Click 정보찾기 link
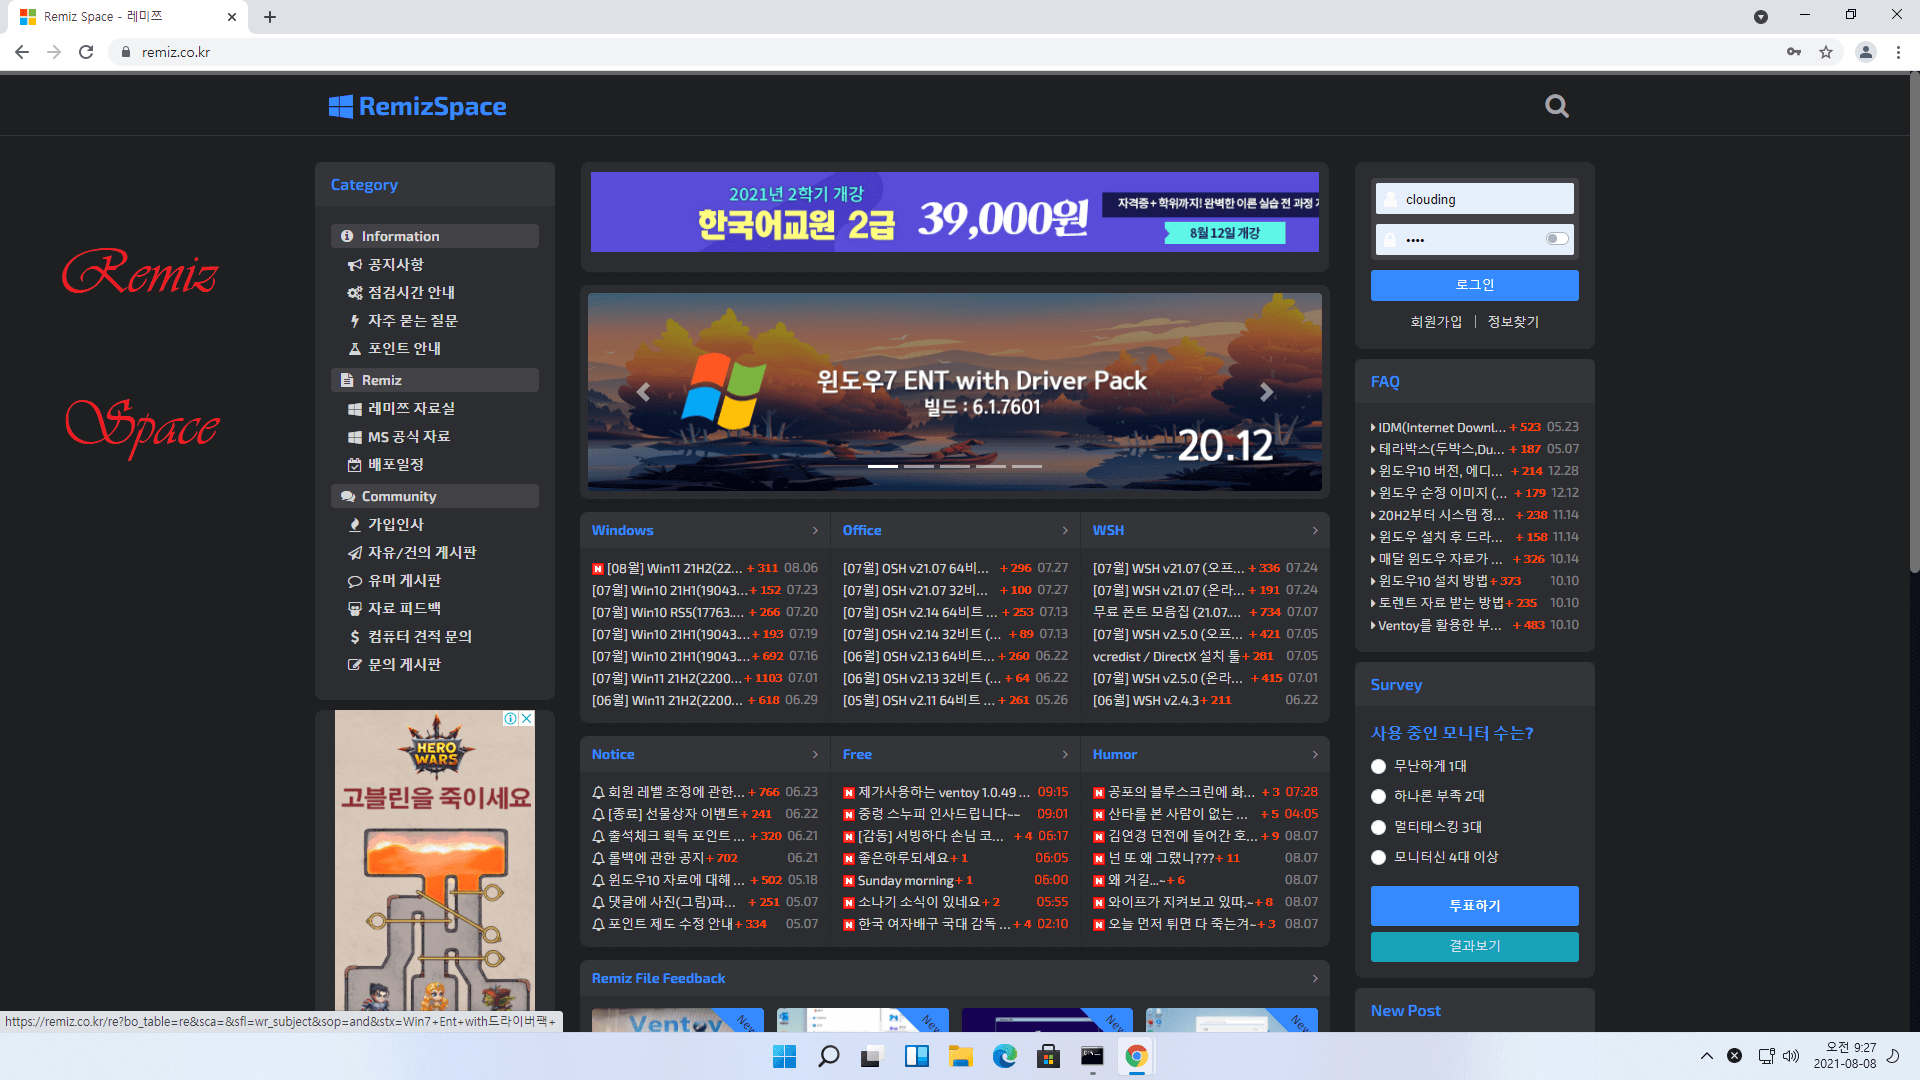The height and width of the screenshot is (1080, 1920). (1513, 322)
